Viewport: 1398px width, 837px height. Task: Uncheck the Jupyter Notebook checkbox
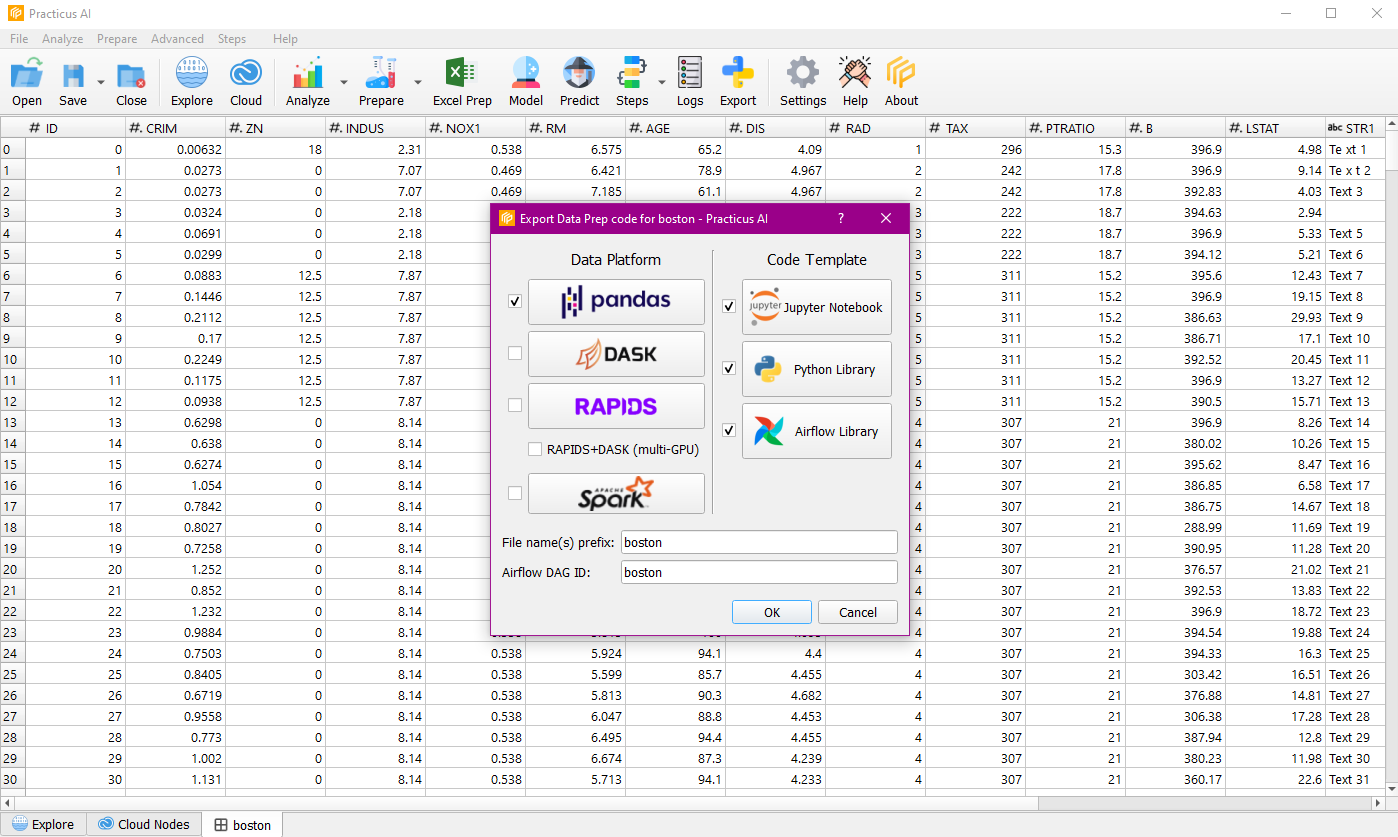coord(729,306)
